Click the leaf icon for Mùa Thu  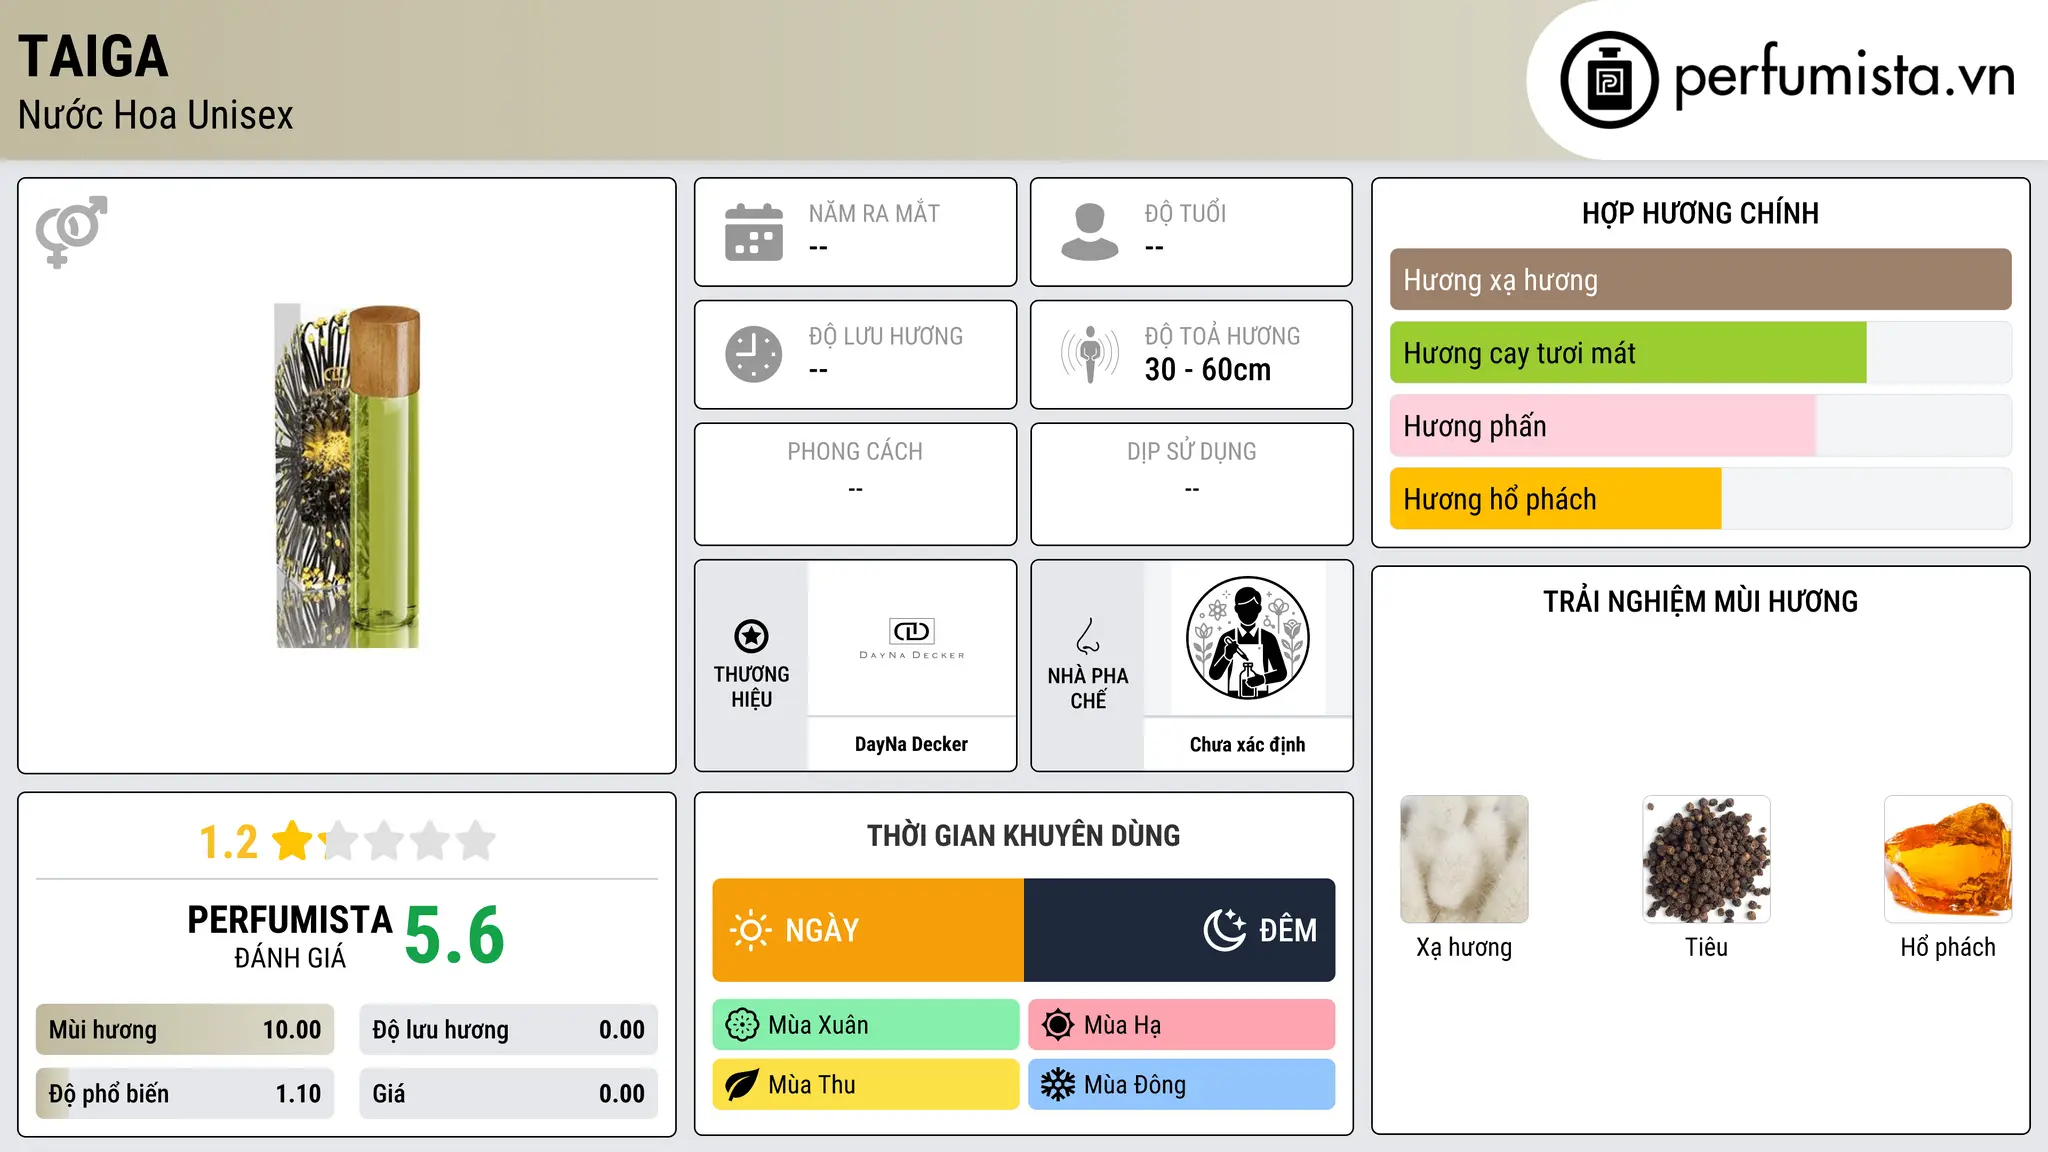(x=742, y=1085)
